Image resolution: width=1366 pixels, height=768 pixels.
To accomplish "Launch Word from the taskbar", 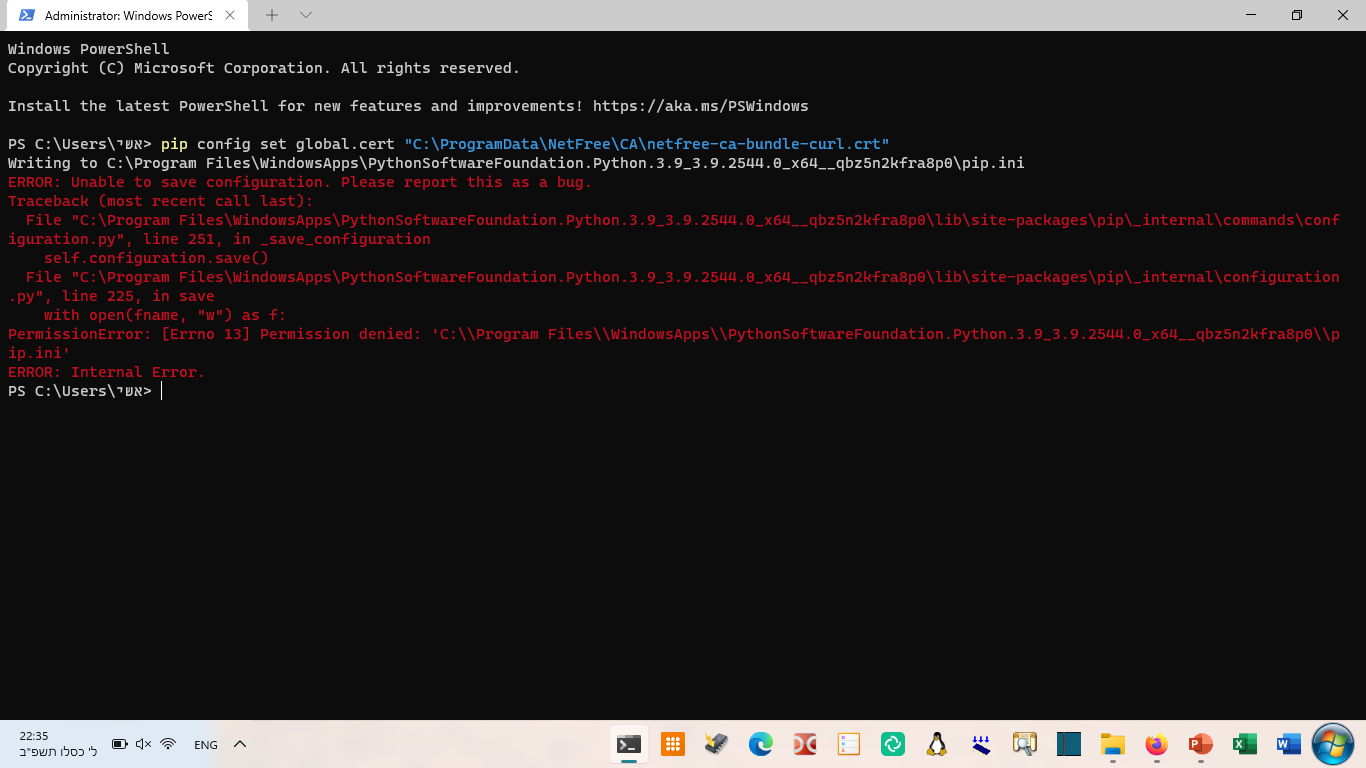I will pyautogui.click(x=1288, y=744).
